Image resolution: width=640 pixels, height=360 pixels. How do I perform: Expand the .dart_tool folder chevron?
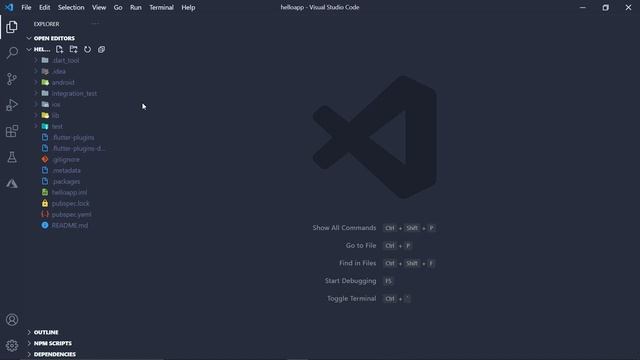[36, 60]
